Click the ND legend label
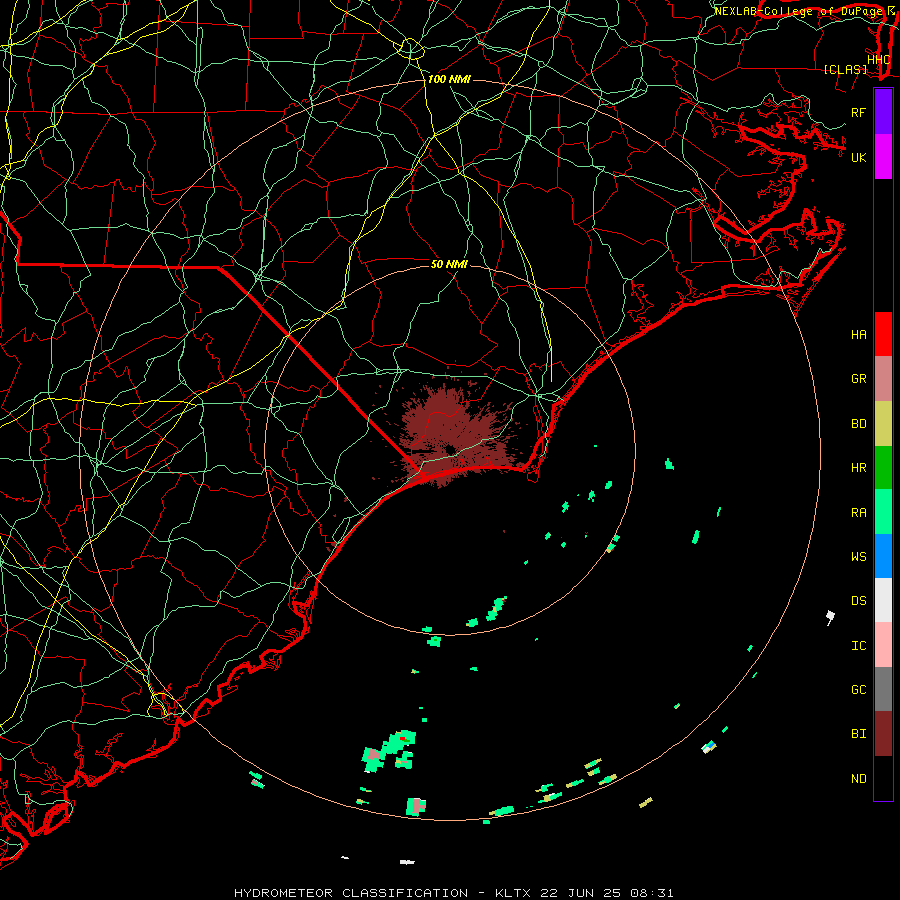900x900 pixels. click(859, 778)
